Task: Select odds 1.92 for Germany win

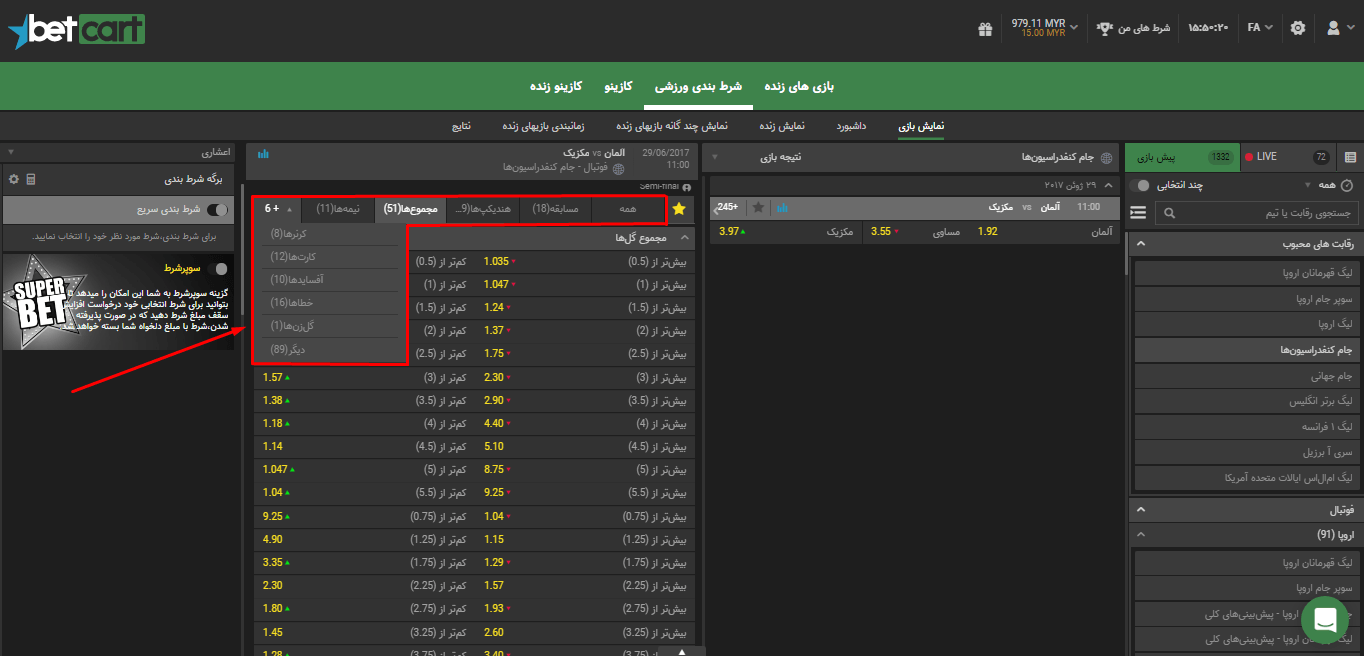Action: coord(987,231)
